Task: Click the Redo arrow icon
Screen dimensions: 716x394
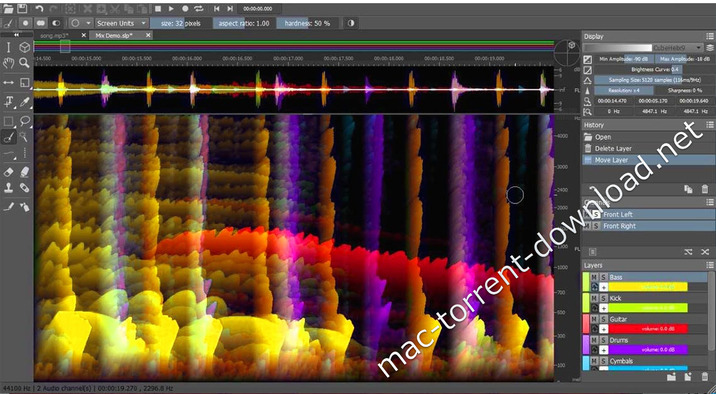Action: click(53, 8)
